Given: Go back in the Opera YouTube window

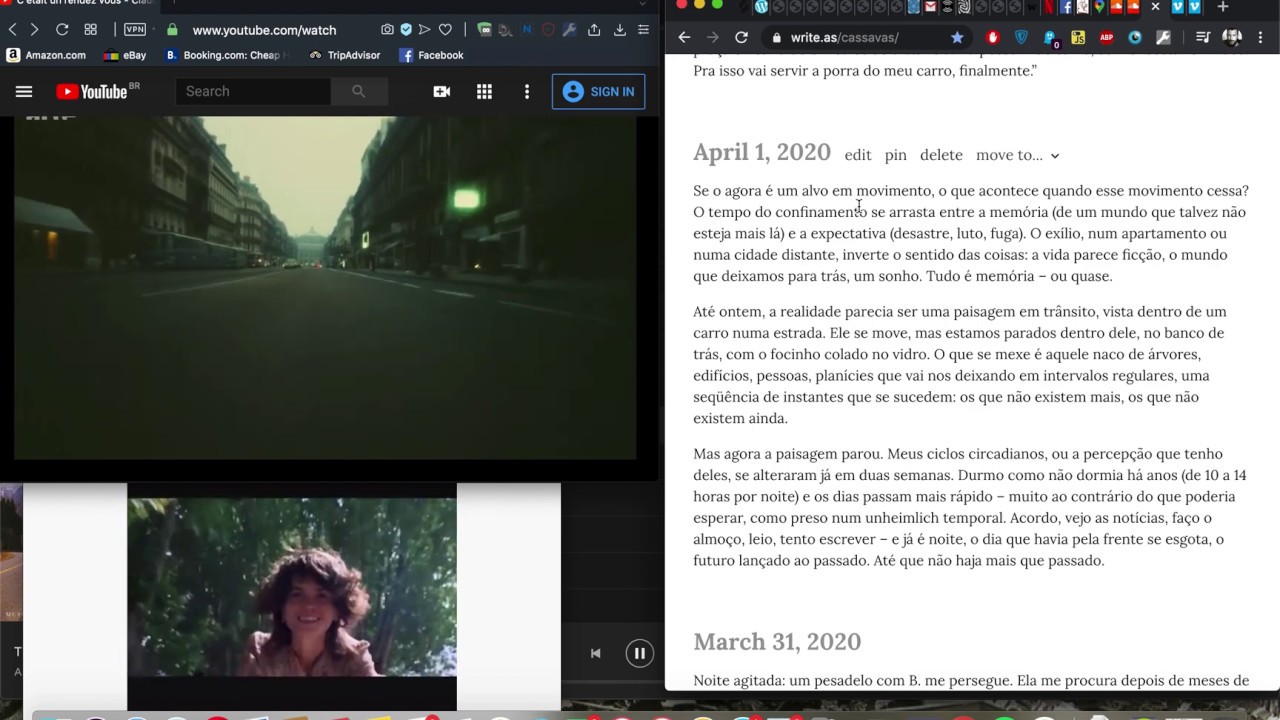Looking at the screenshot, I should [x=13, y=30].
